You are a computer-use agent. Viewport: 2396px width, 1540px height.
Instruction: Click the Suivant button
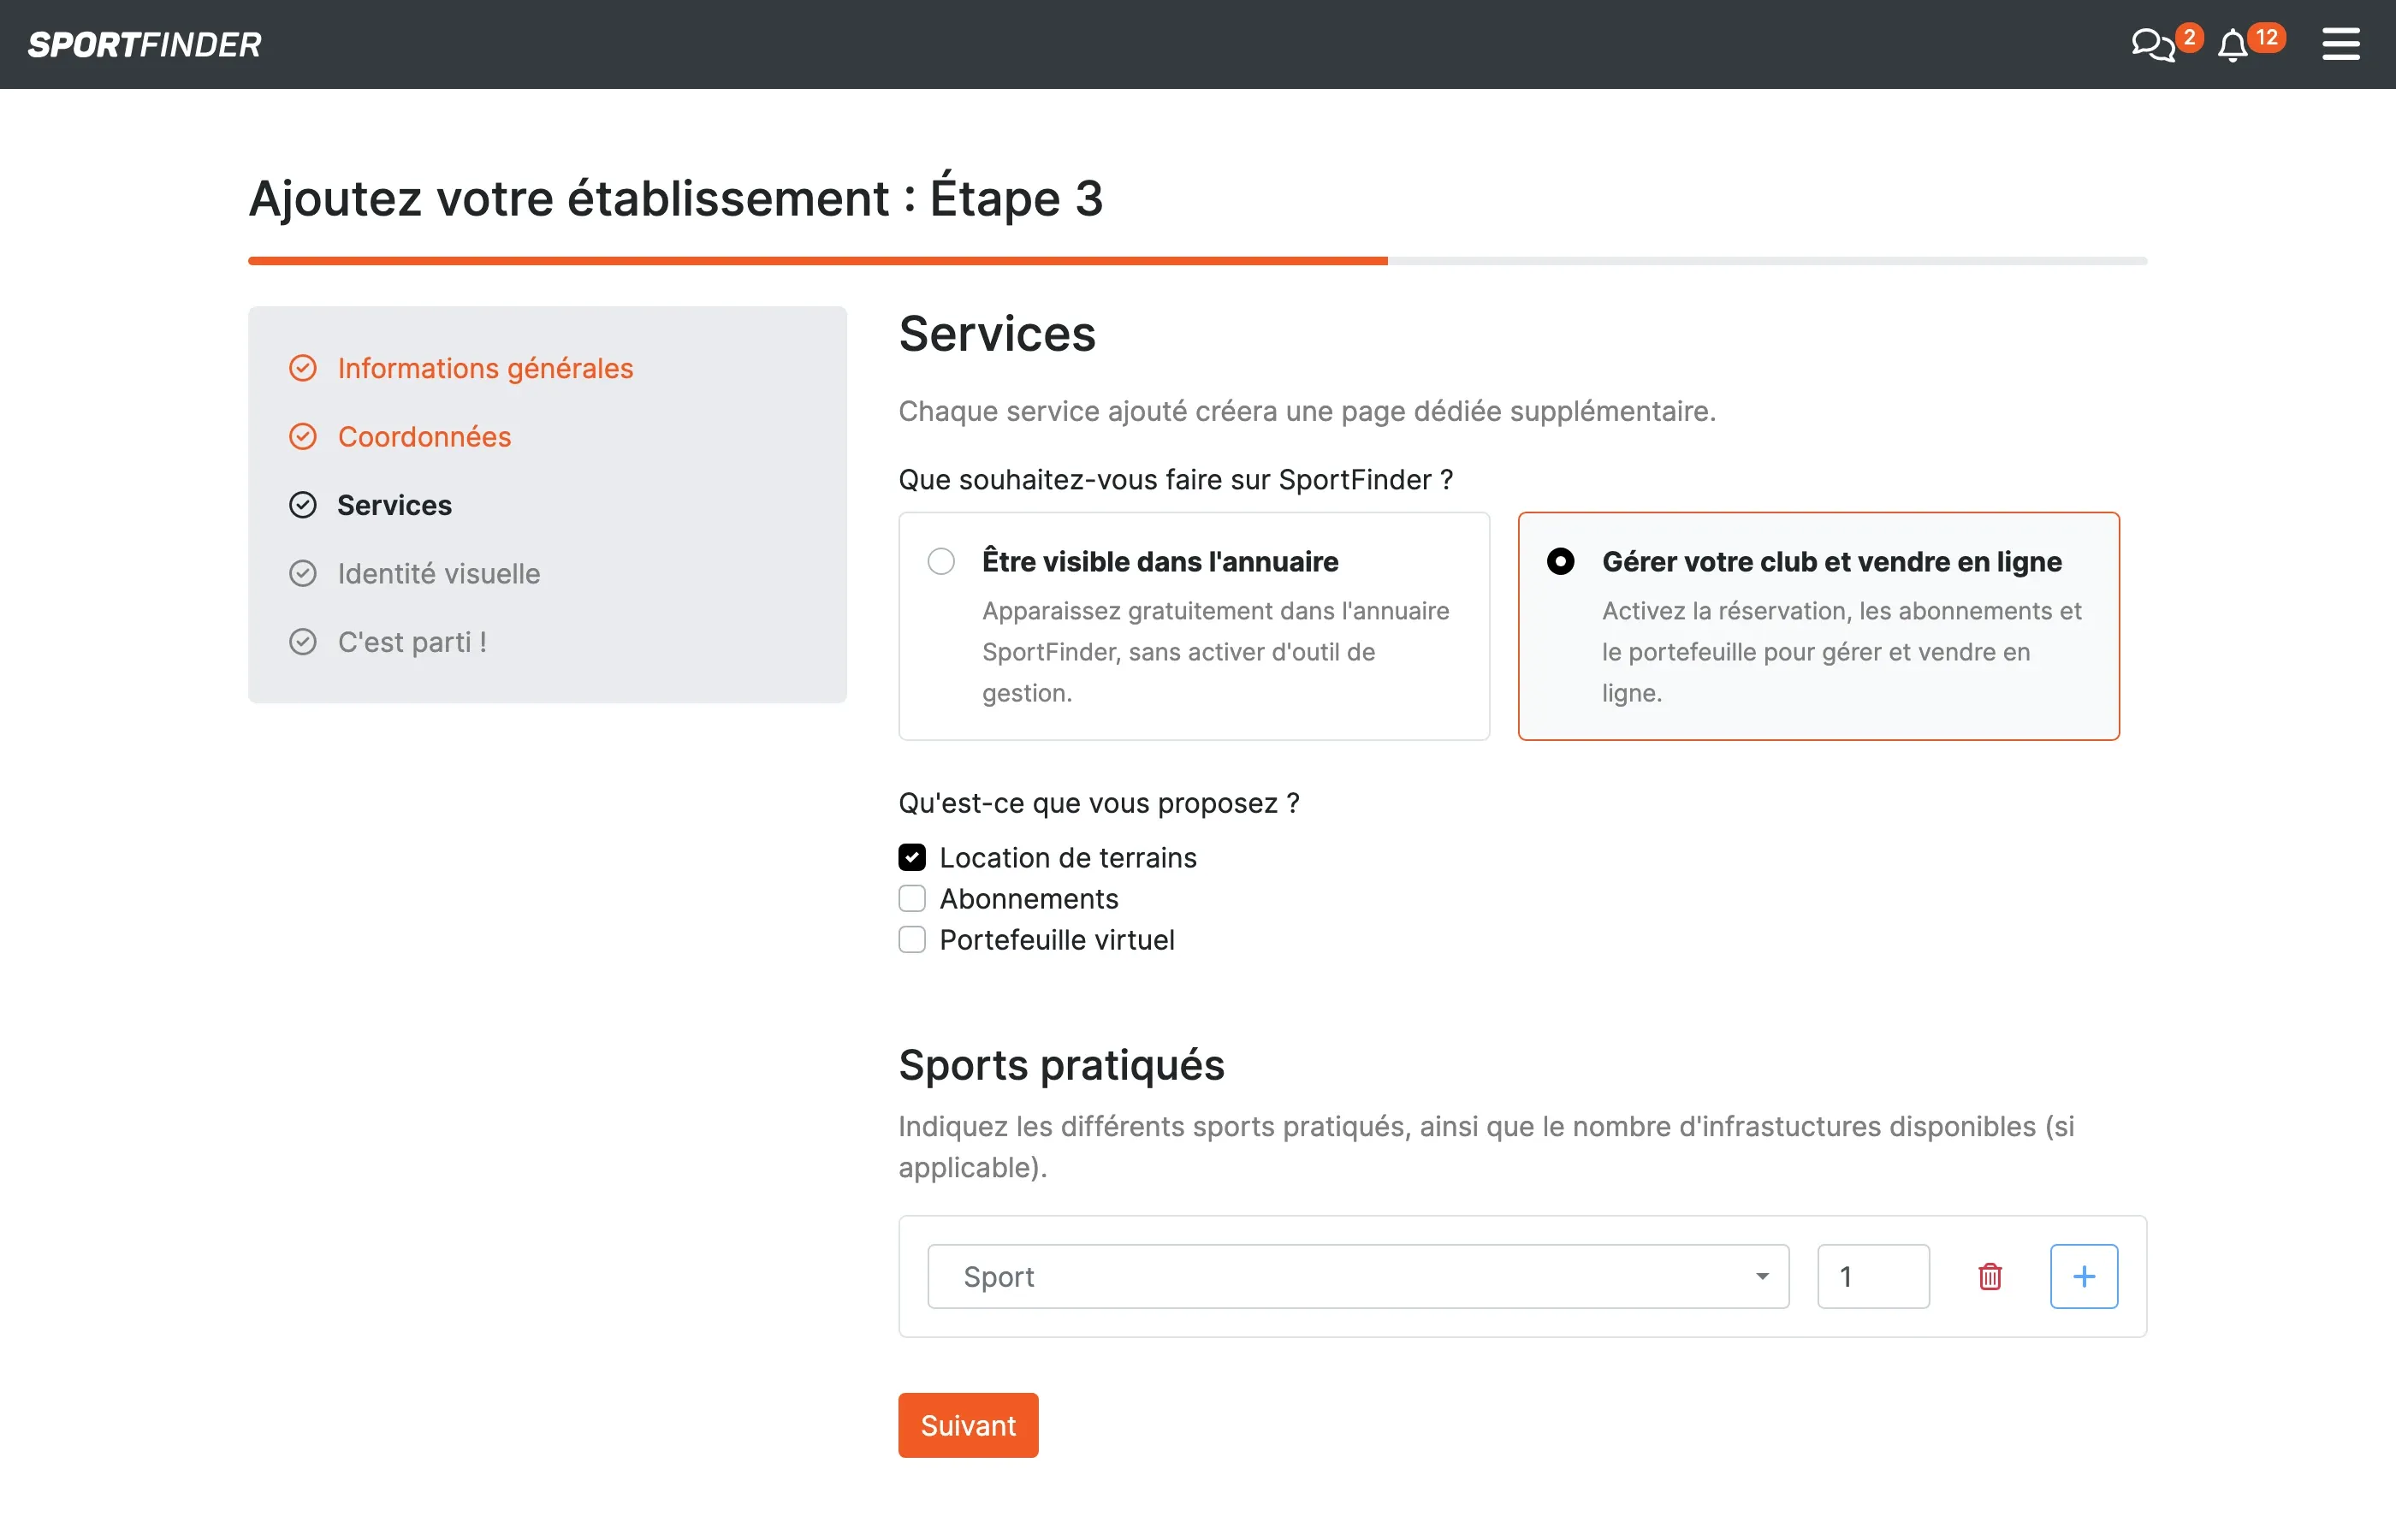pyautogui.click(x=968, y=1425)
